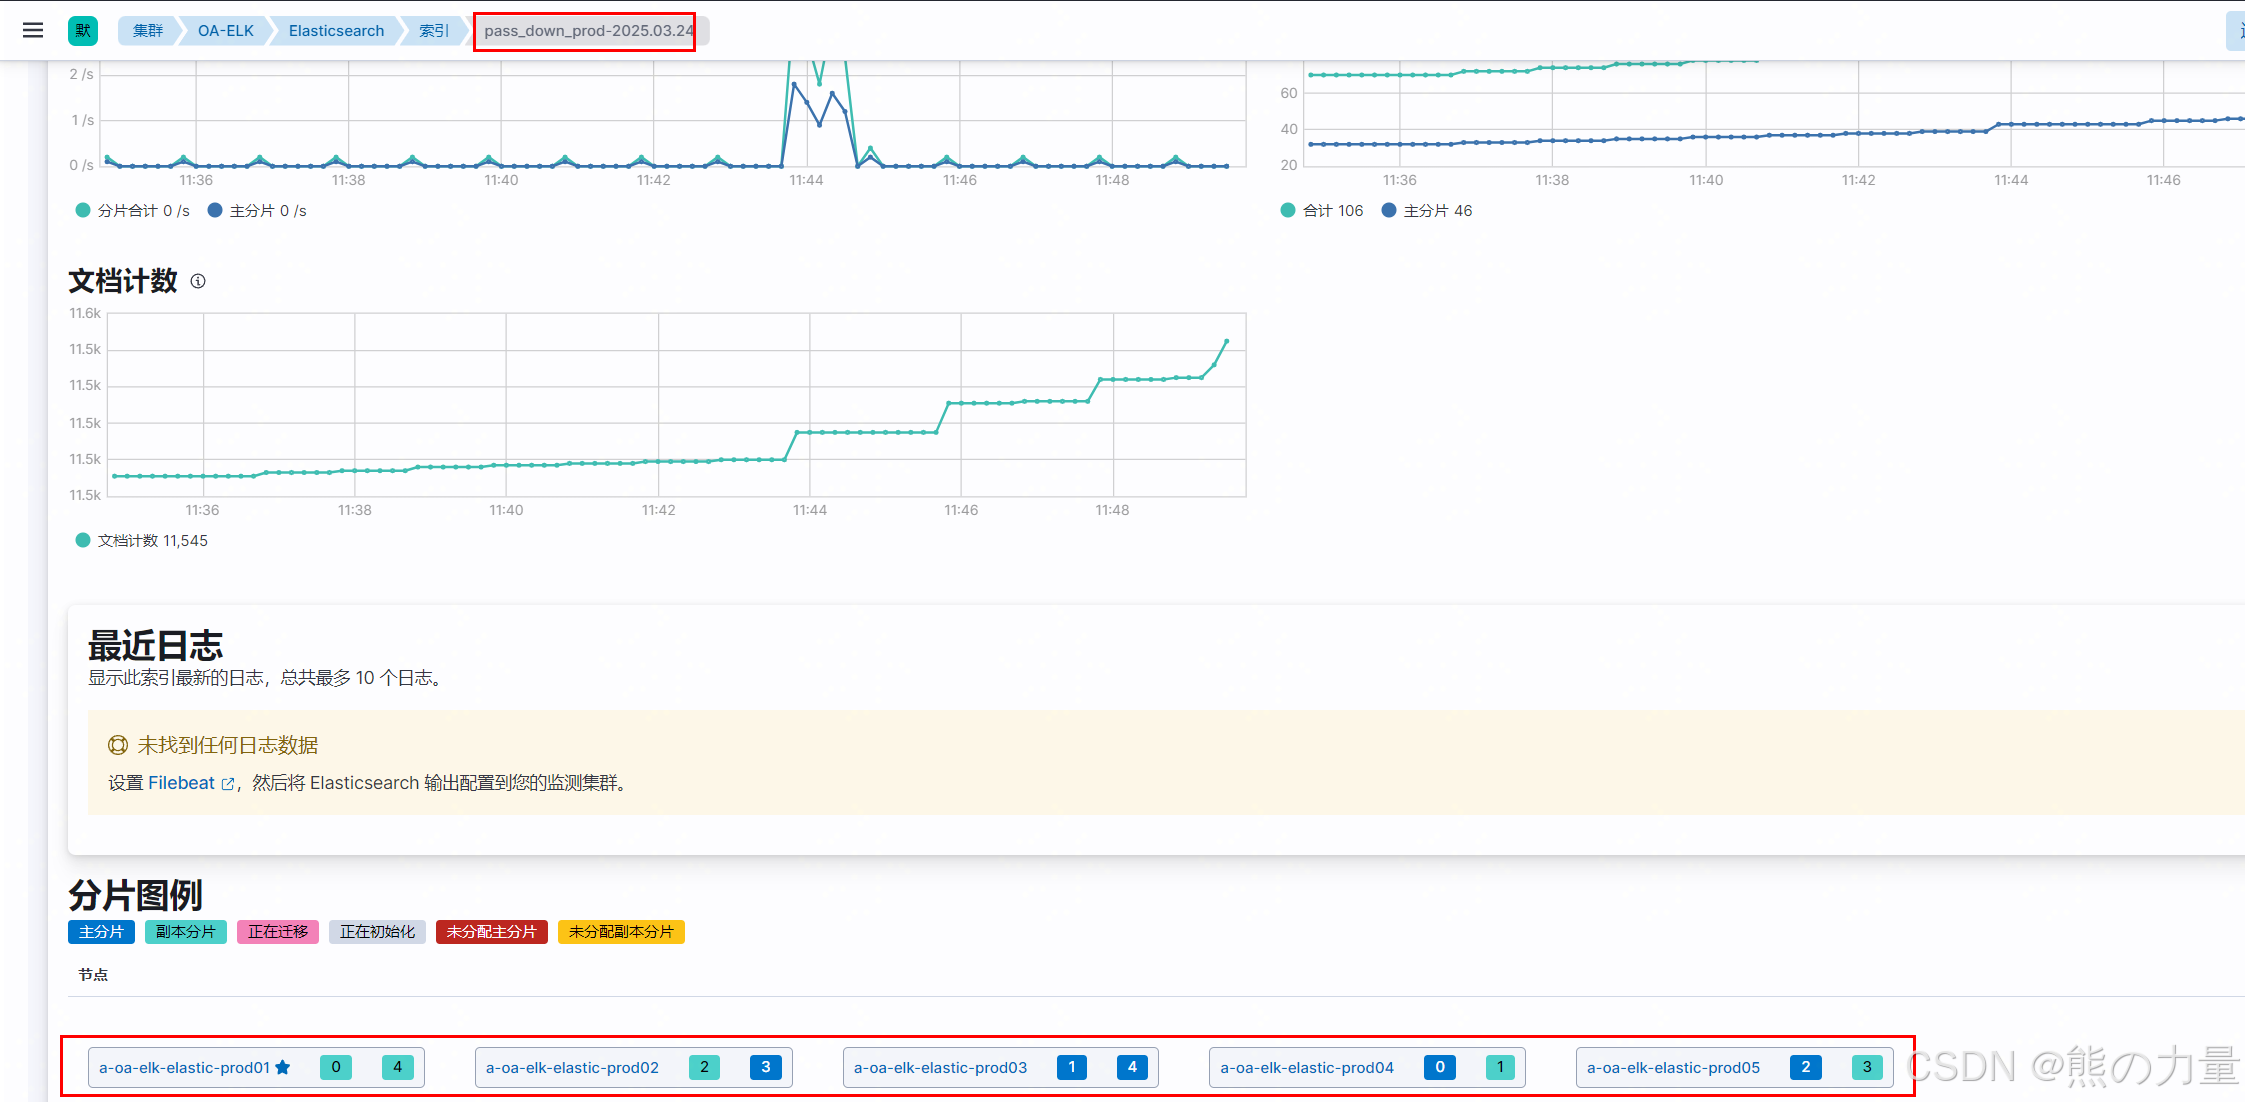The width and height of the screenshot is (2245, 1102).
Task: Open the hamburger navigation menu
Action: [x=33, y=30]
